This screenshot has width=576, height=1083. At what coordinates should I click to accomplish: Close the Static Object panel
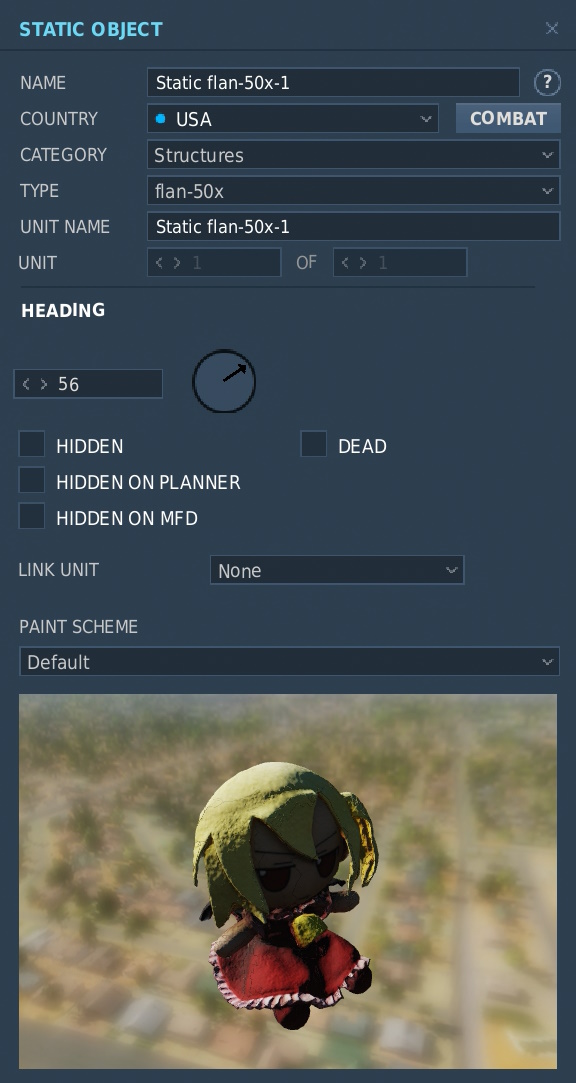(552, 28)
